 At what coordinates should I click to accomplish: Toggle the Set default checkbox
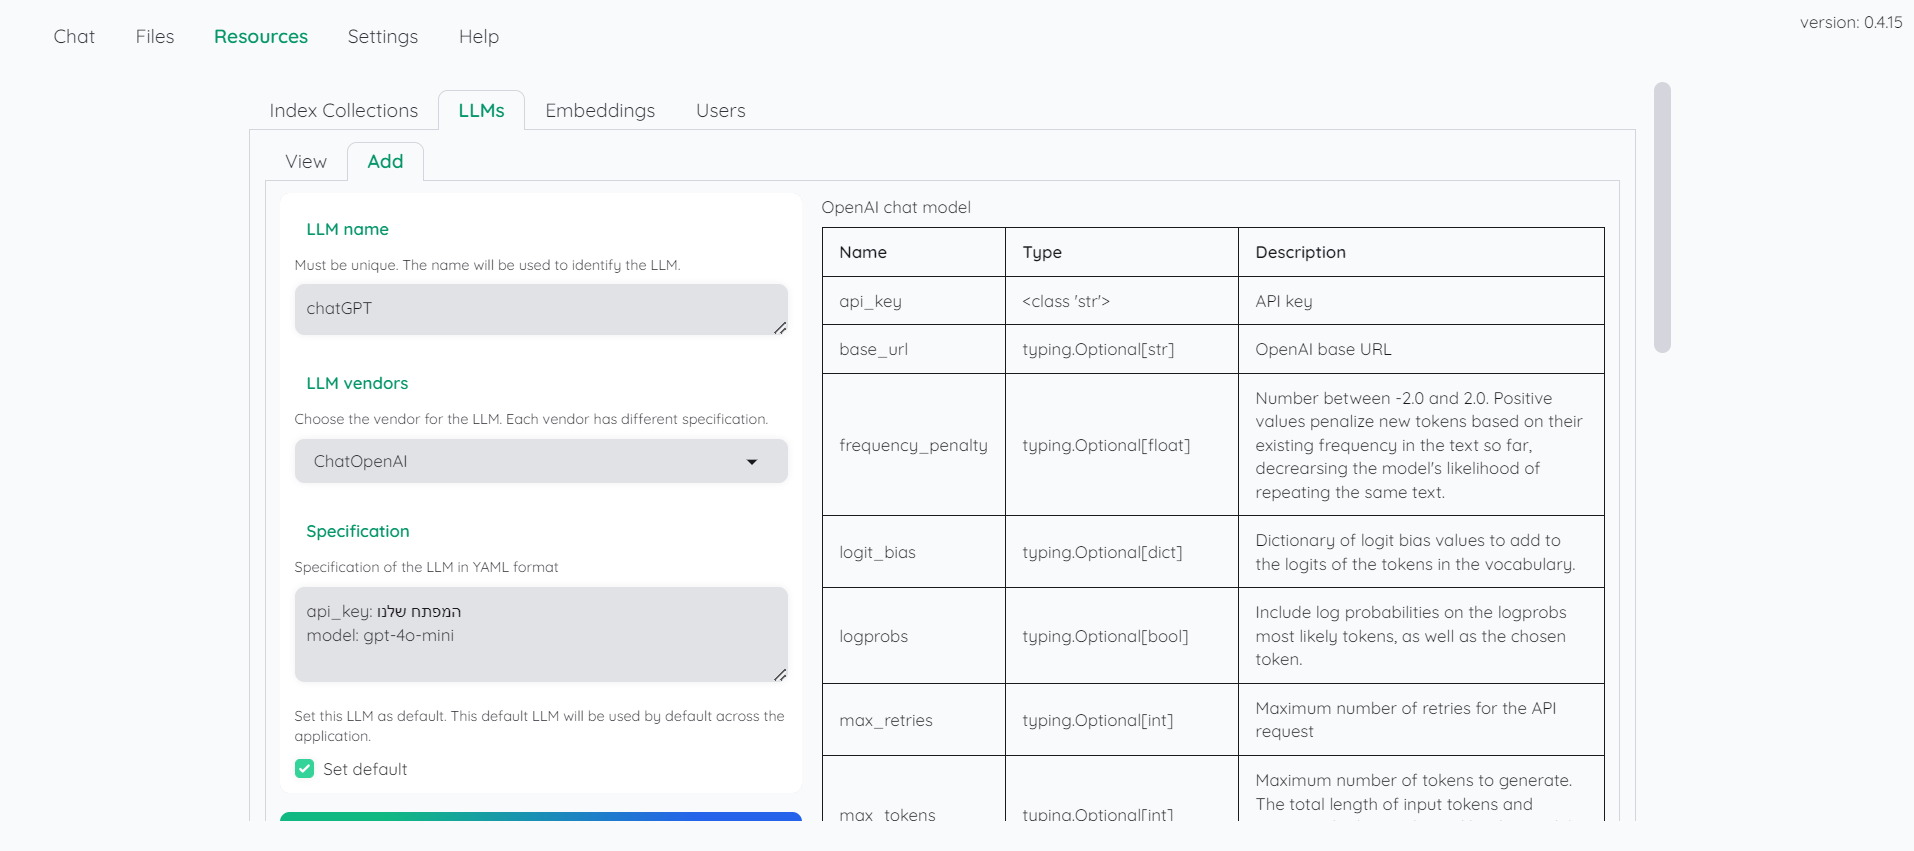pyautogui.click(x=305, y=769)
